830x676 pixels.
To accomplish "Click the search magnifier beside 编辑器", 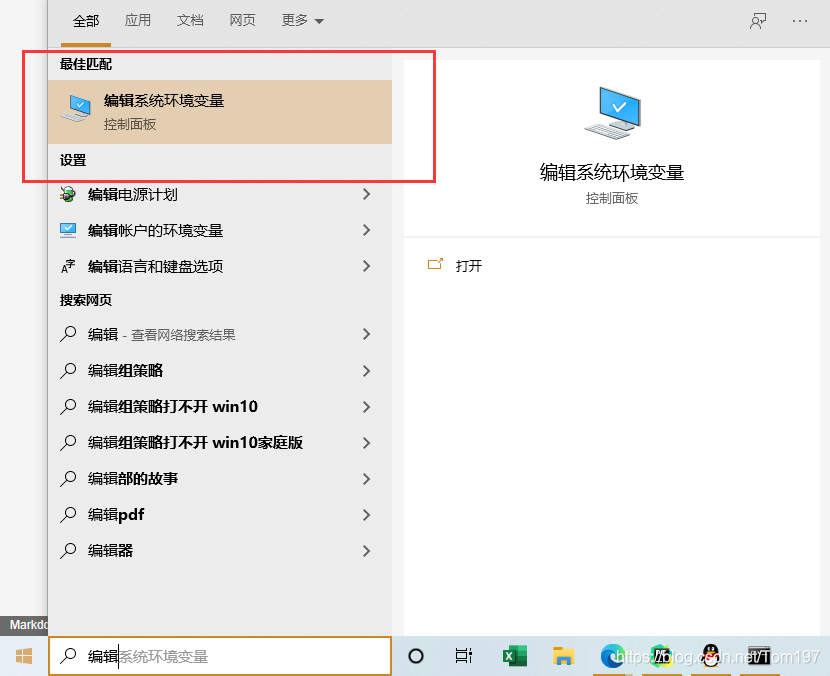I will 68,551.
